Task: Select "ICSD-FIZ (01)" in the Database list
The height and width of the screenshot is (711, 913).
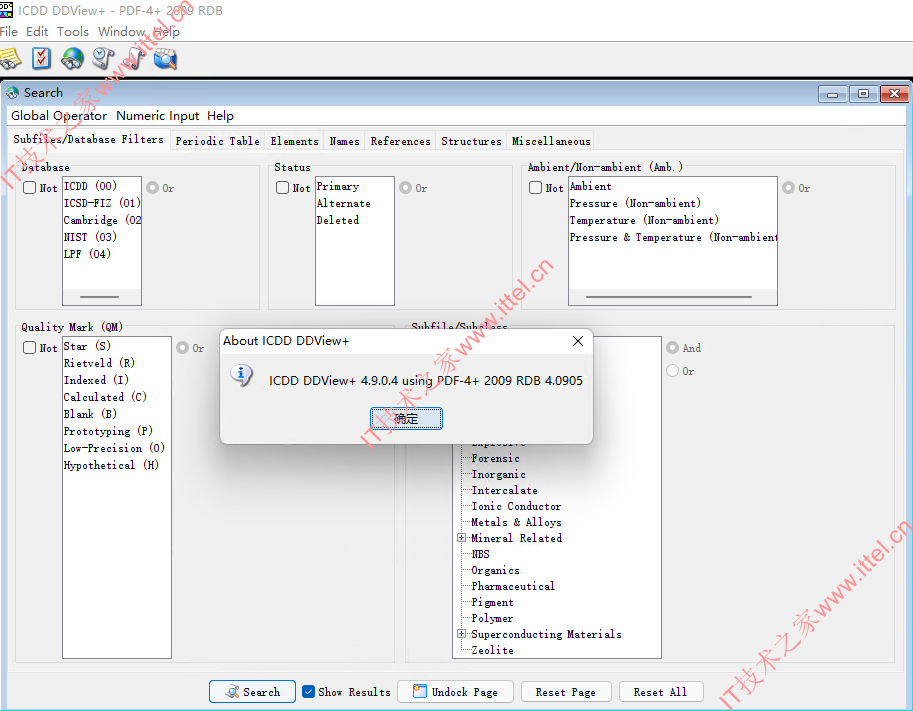Action: [x=102, y=203]
